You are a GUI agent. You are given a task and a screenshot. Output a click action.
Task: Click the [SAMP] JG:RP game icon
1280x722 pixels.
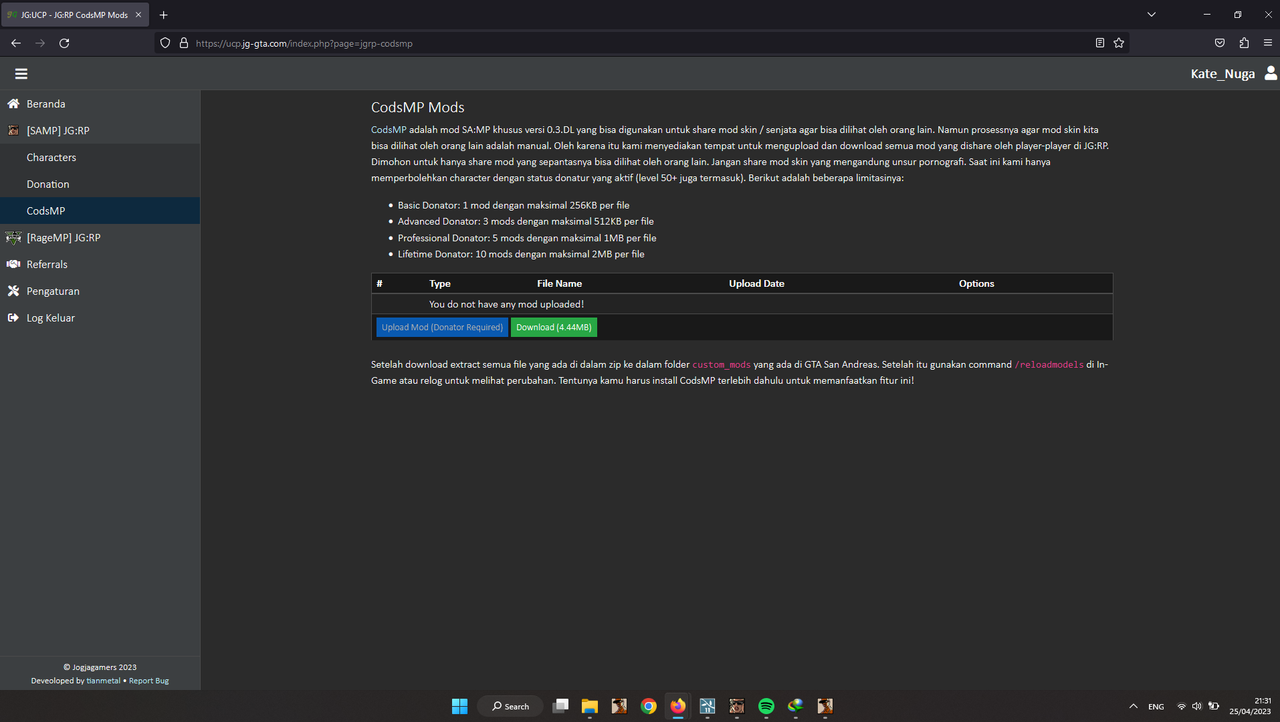[13, 131]
